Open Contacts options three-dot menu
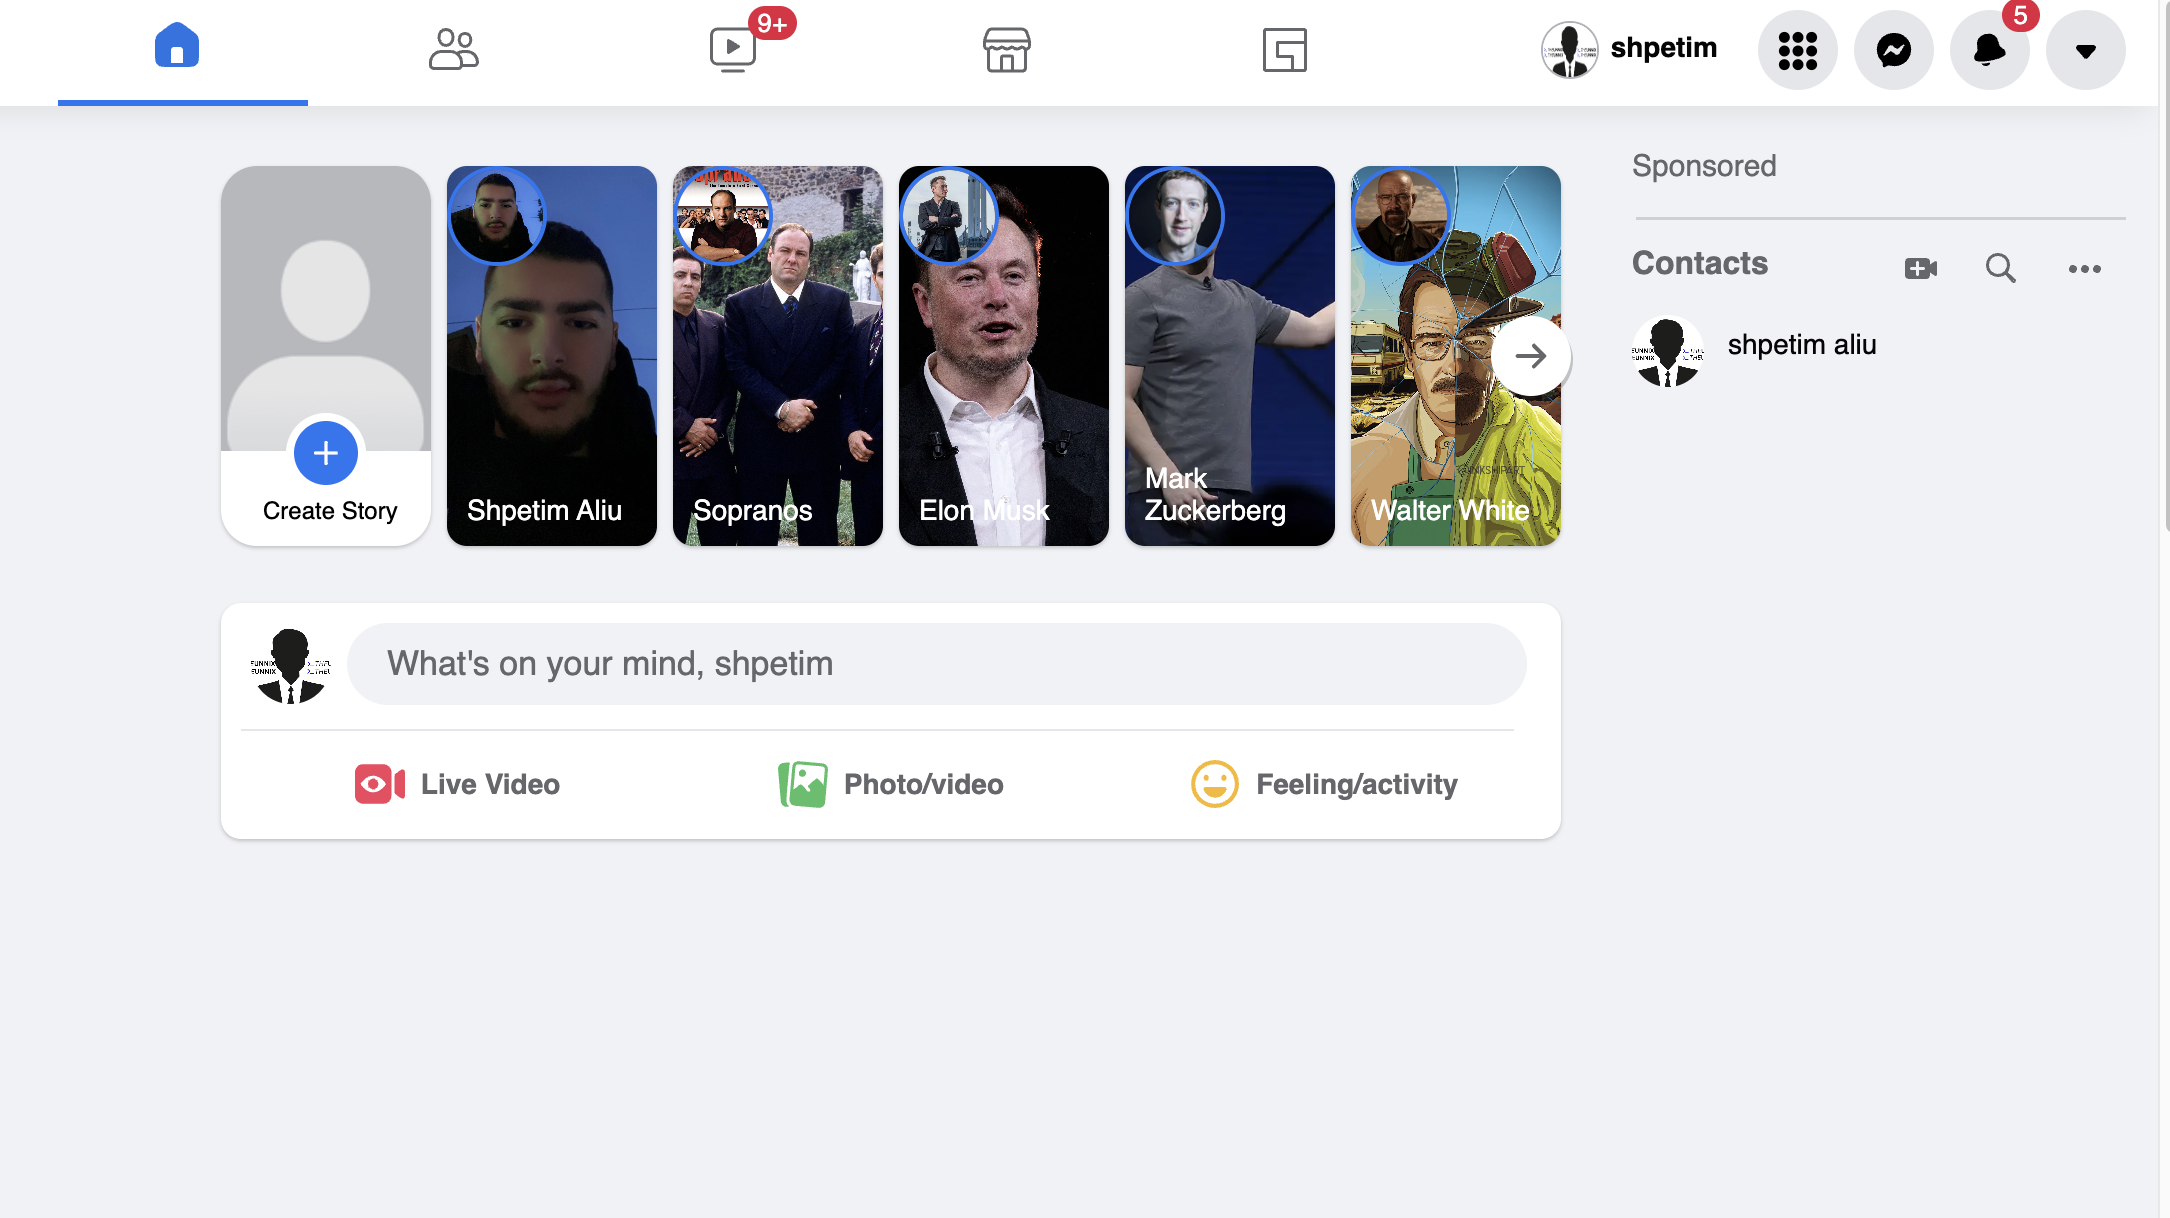The width and height of the screenshot is (2170, 1218). click(2084, 268)
